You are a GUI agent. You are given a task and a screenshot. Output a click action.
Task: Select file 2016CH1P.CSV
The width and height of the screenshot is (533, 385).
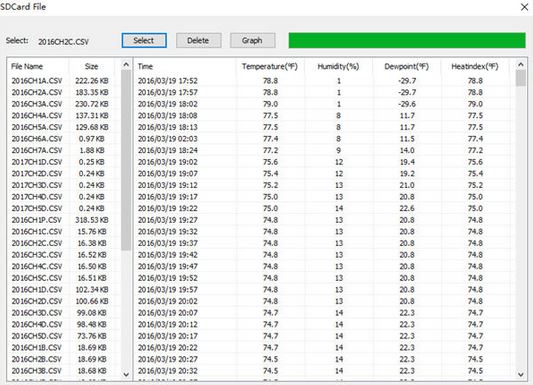pyautogui.click(x=37, y=220)
